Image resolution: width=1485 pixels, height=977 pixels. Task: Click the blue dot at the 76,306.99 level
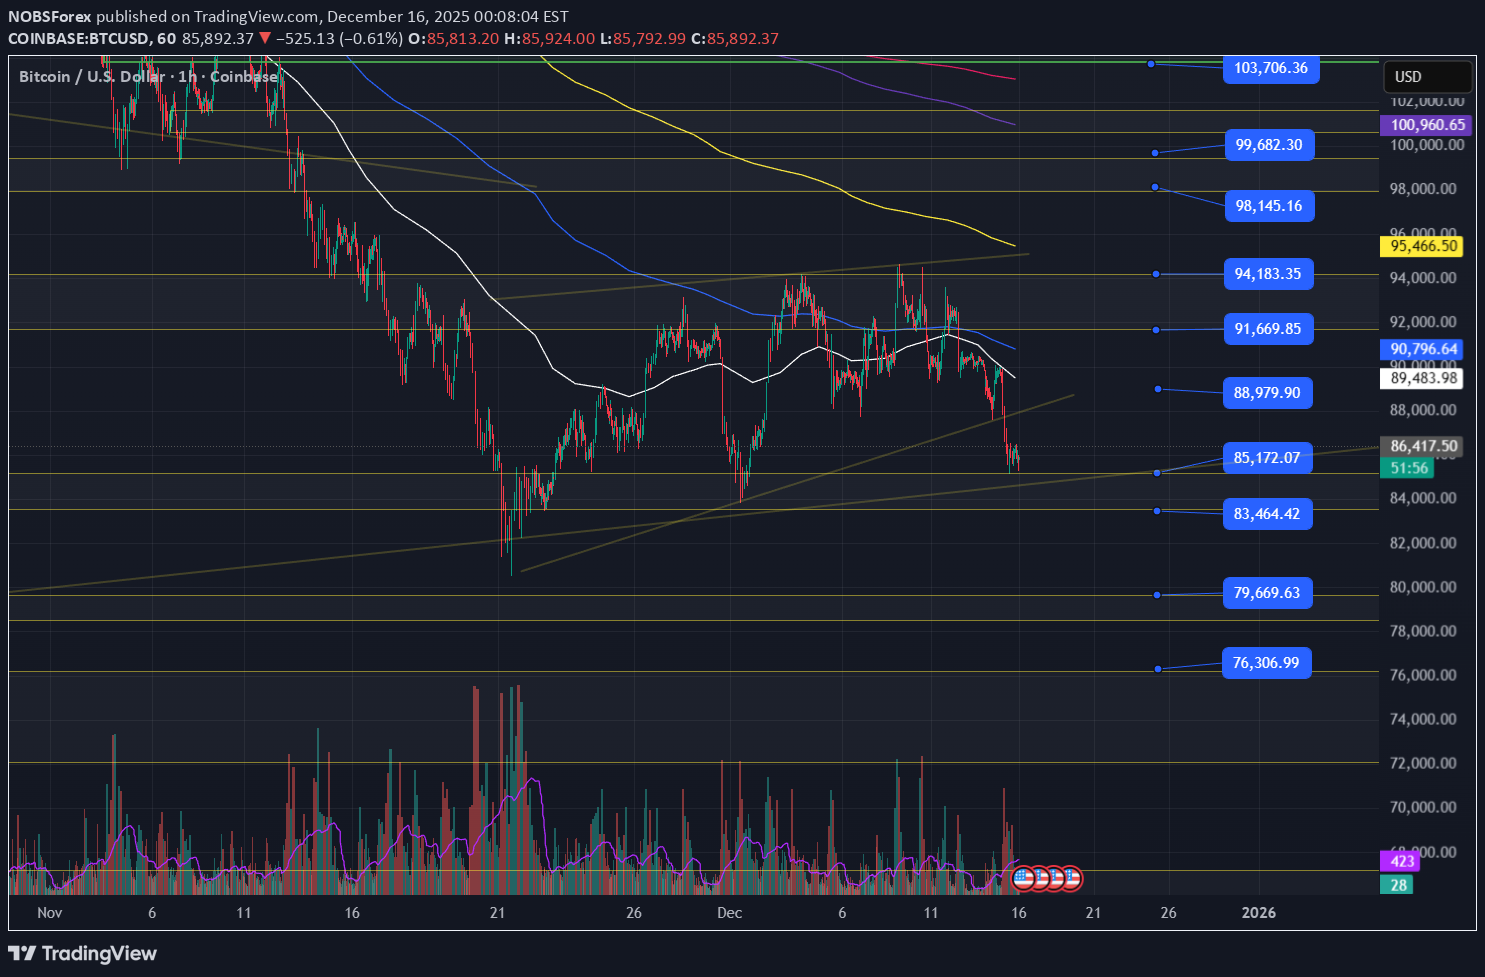pos(1157,668)
